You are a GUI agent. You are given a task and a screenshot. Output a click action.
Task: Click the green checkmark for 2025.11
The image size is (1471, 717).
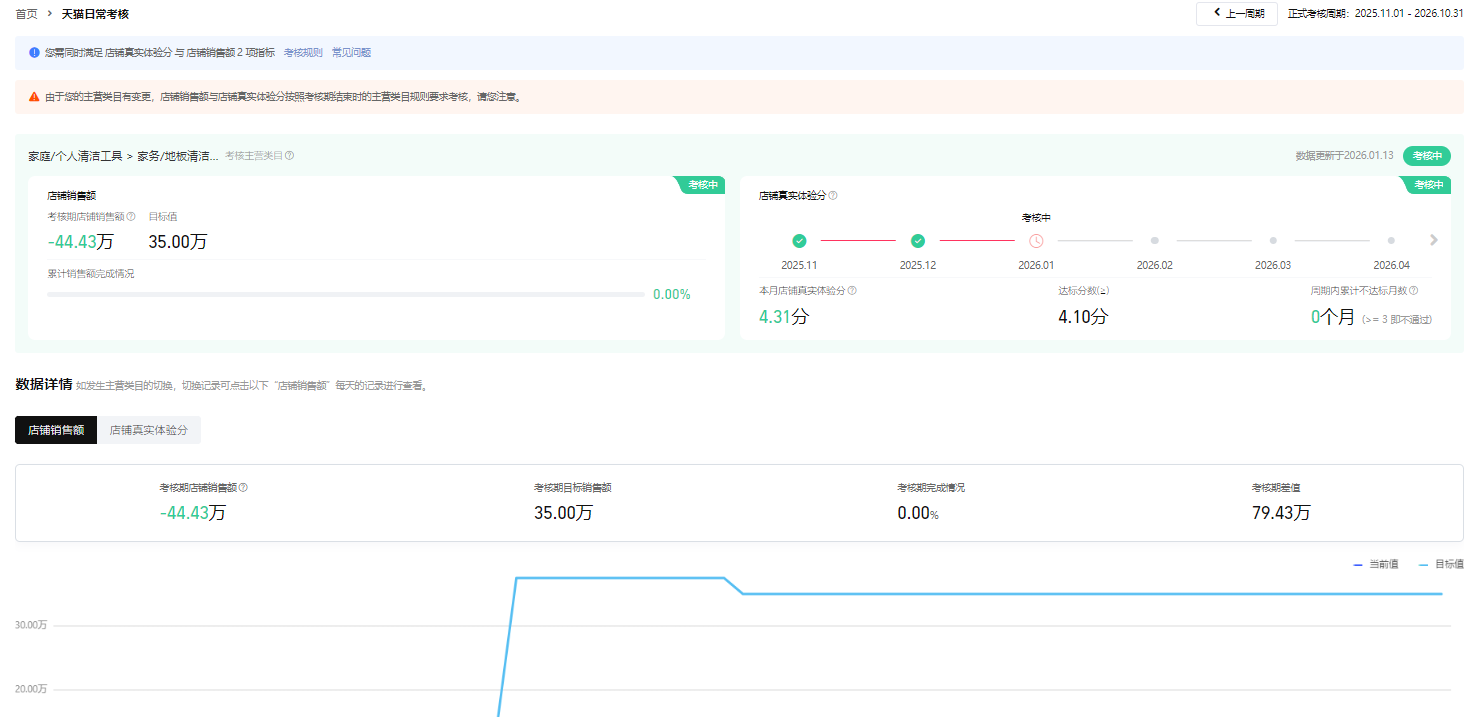[799, 241]
